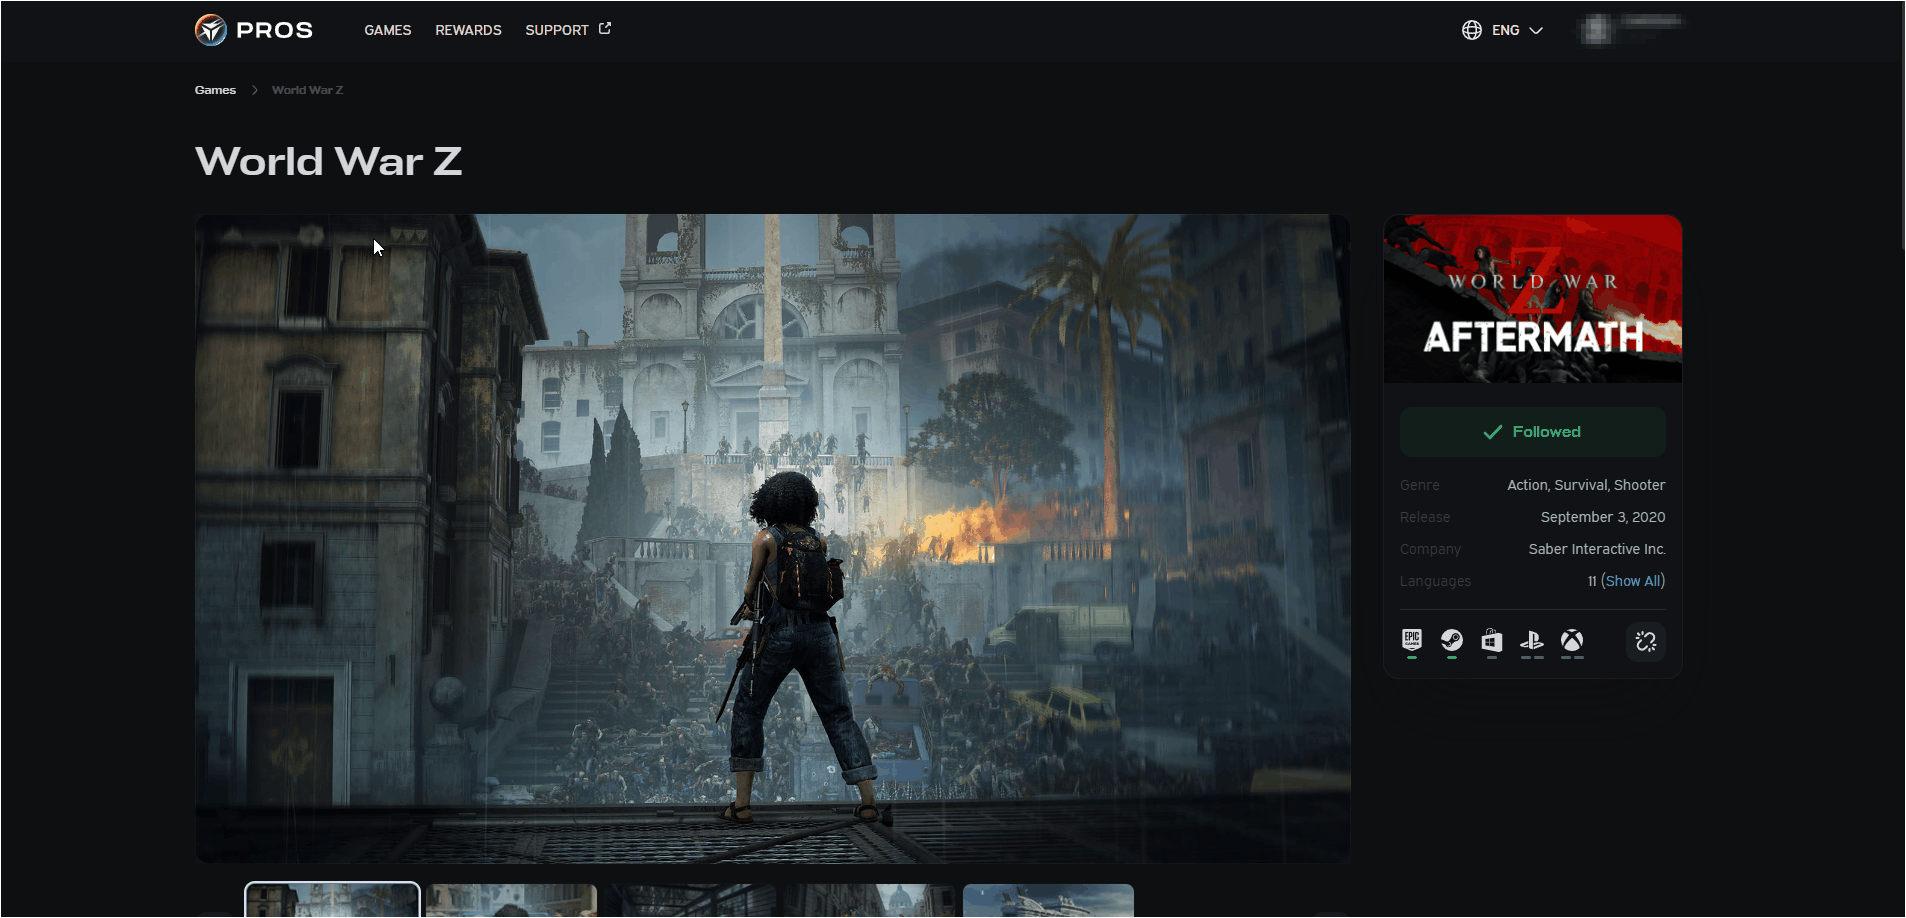Select the Steam platform icon
This screenshot has width=1906, height=918.
[x=1452, y=641]
